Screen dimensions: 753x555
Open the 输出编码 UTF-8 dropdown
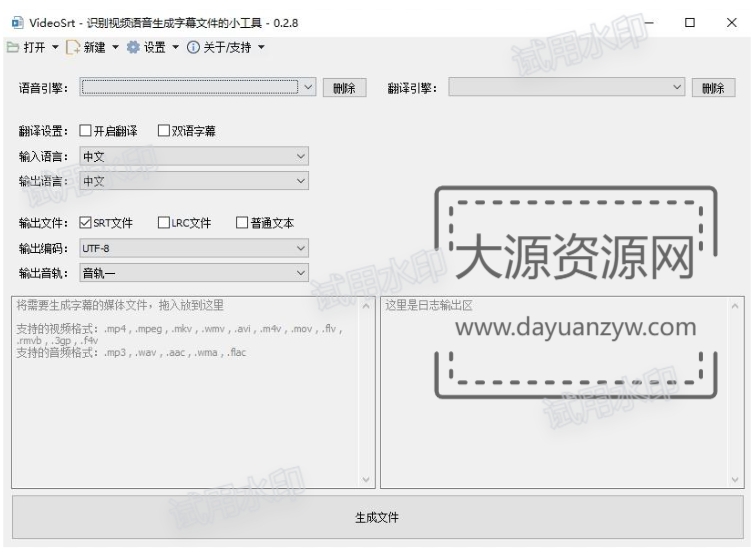coord(194,248)
